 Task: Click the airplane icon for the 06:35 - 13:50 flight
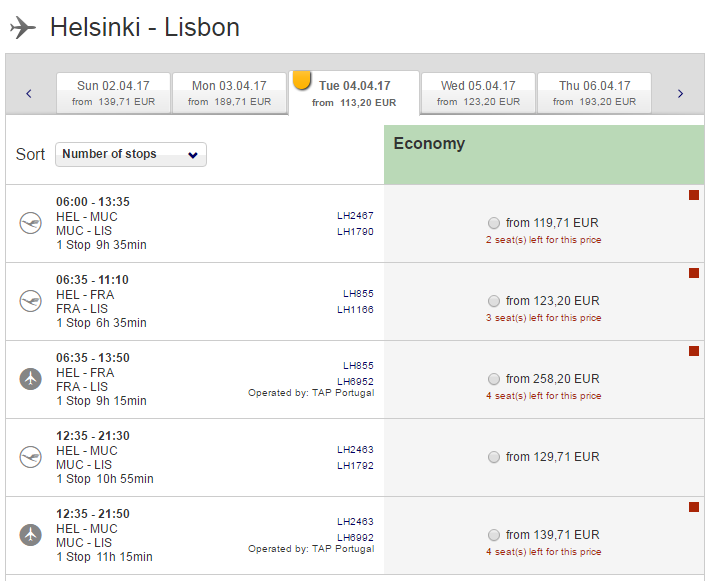click(x=30, y=379)
